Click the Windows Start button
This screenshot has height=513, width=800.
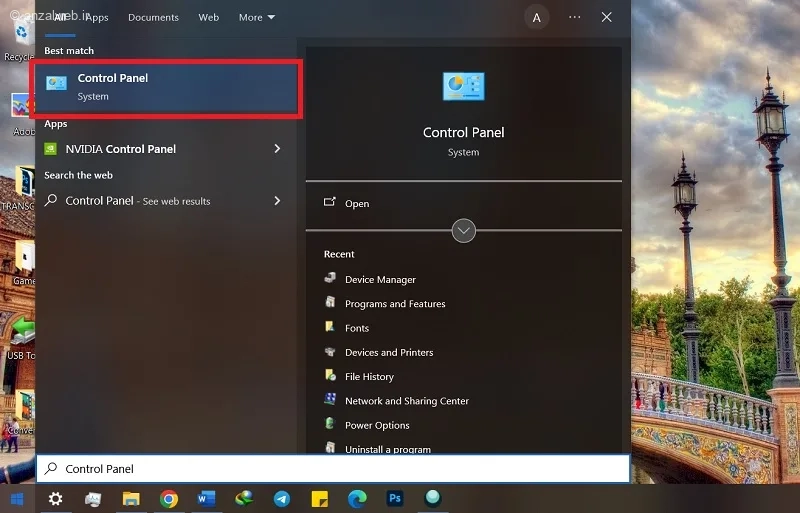coord(17,499)
